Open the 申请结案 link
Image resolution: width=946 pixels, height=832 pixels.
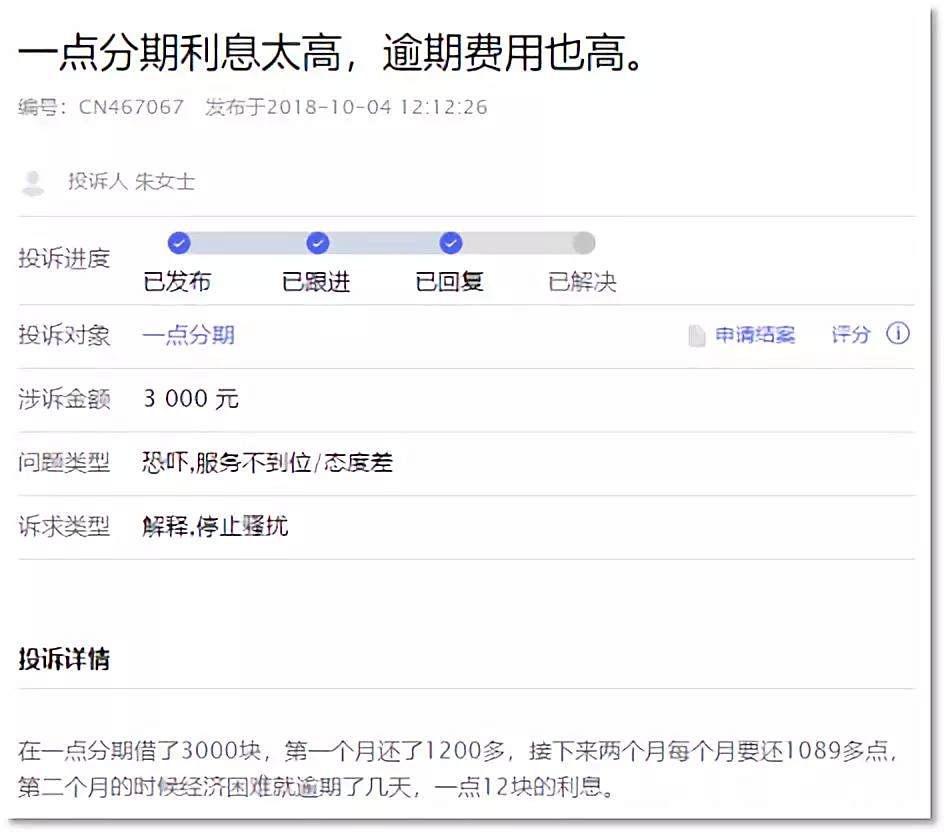[x=755, y=334]
